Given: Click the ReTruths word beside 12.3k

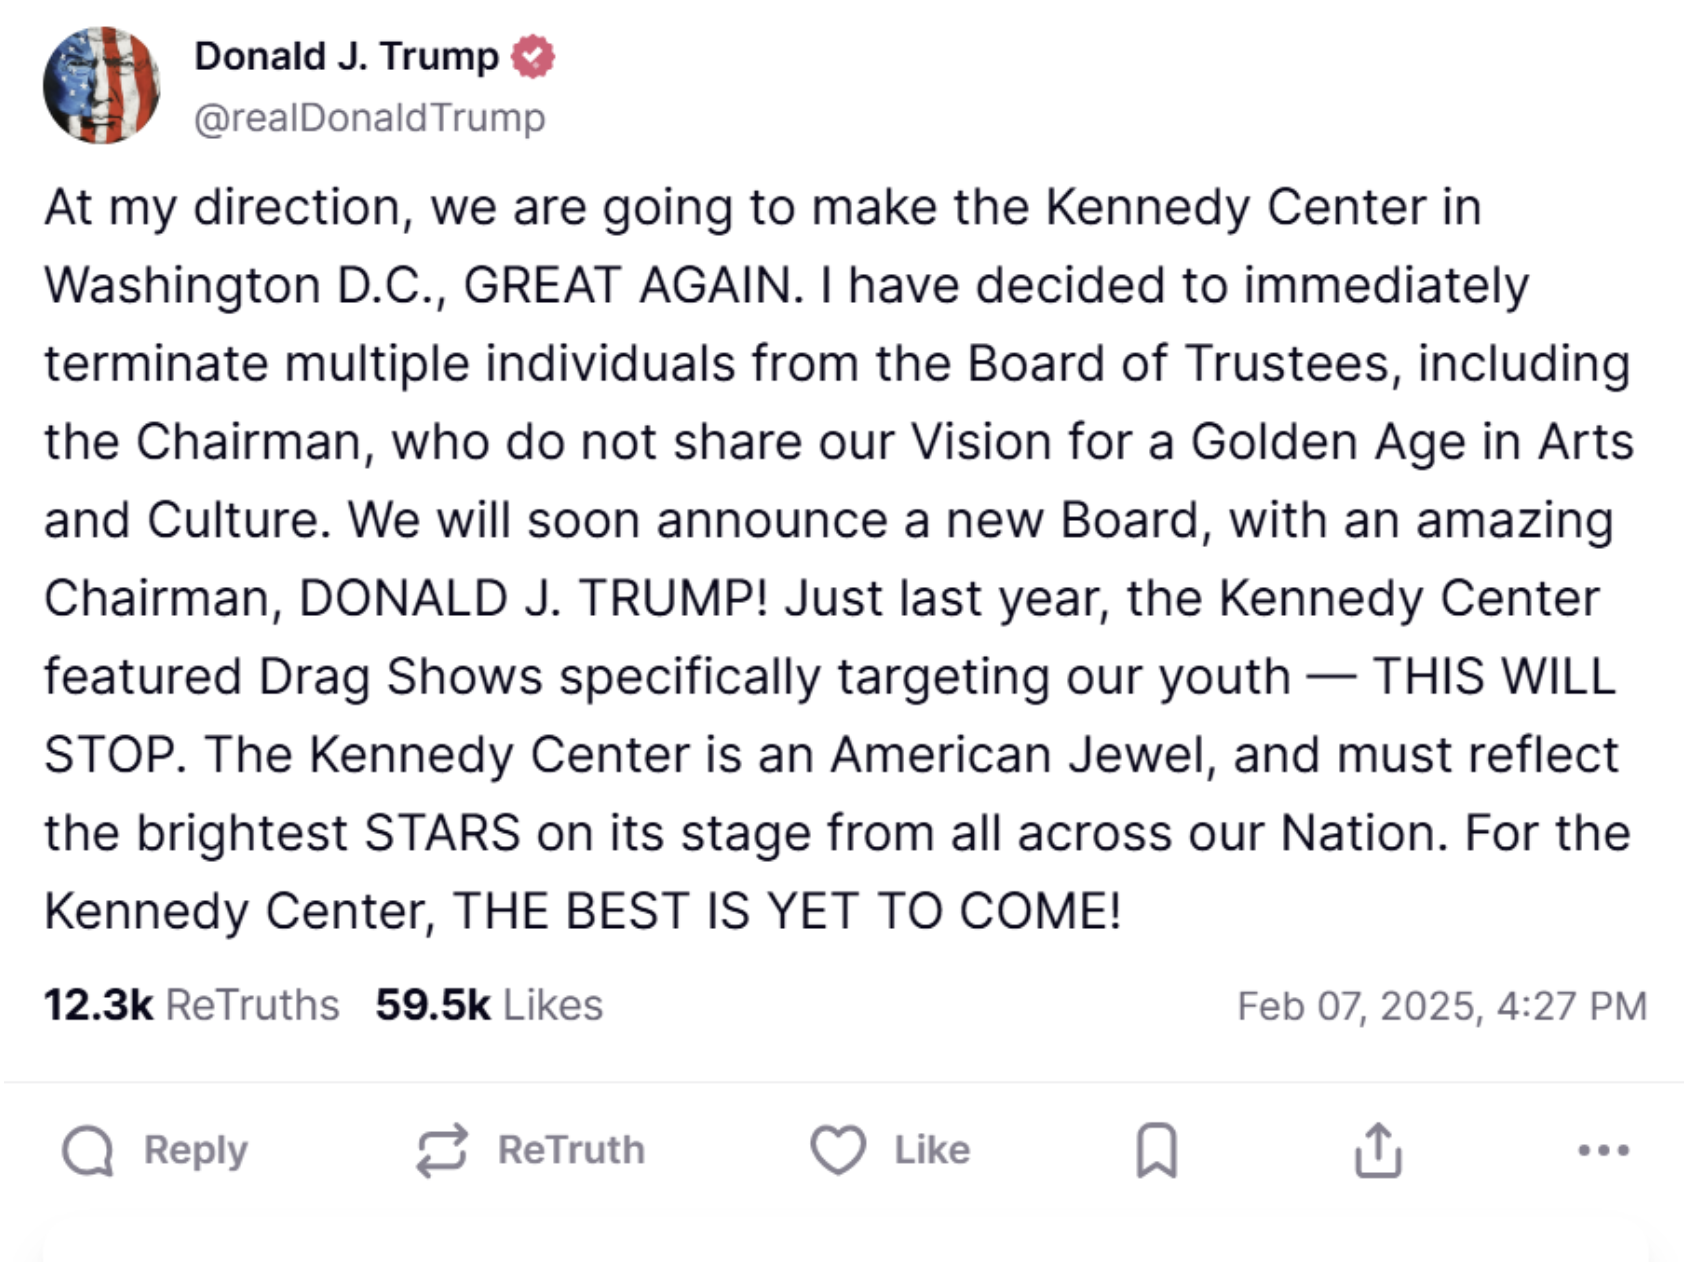Looking at the screenshot, I should pyautogui.click(x=252, y=1005).
